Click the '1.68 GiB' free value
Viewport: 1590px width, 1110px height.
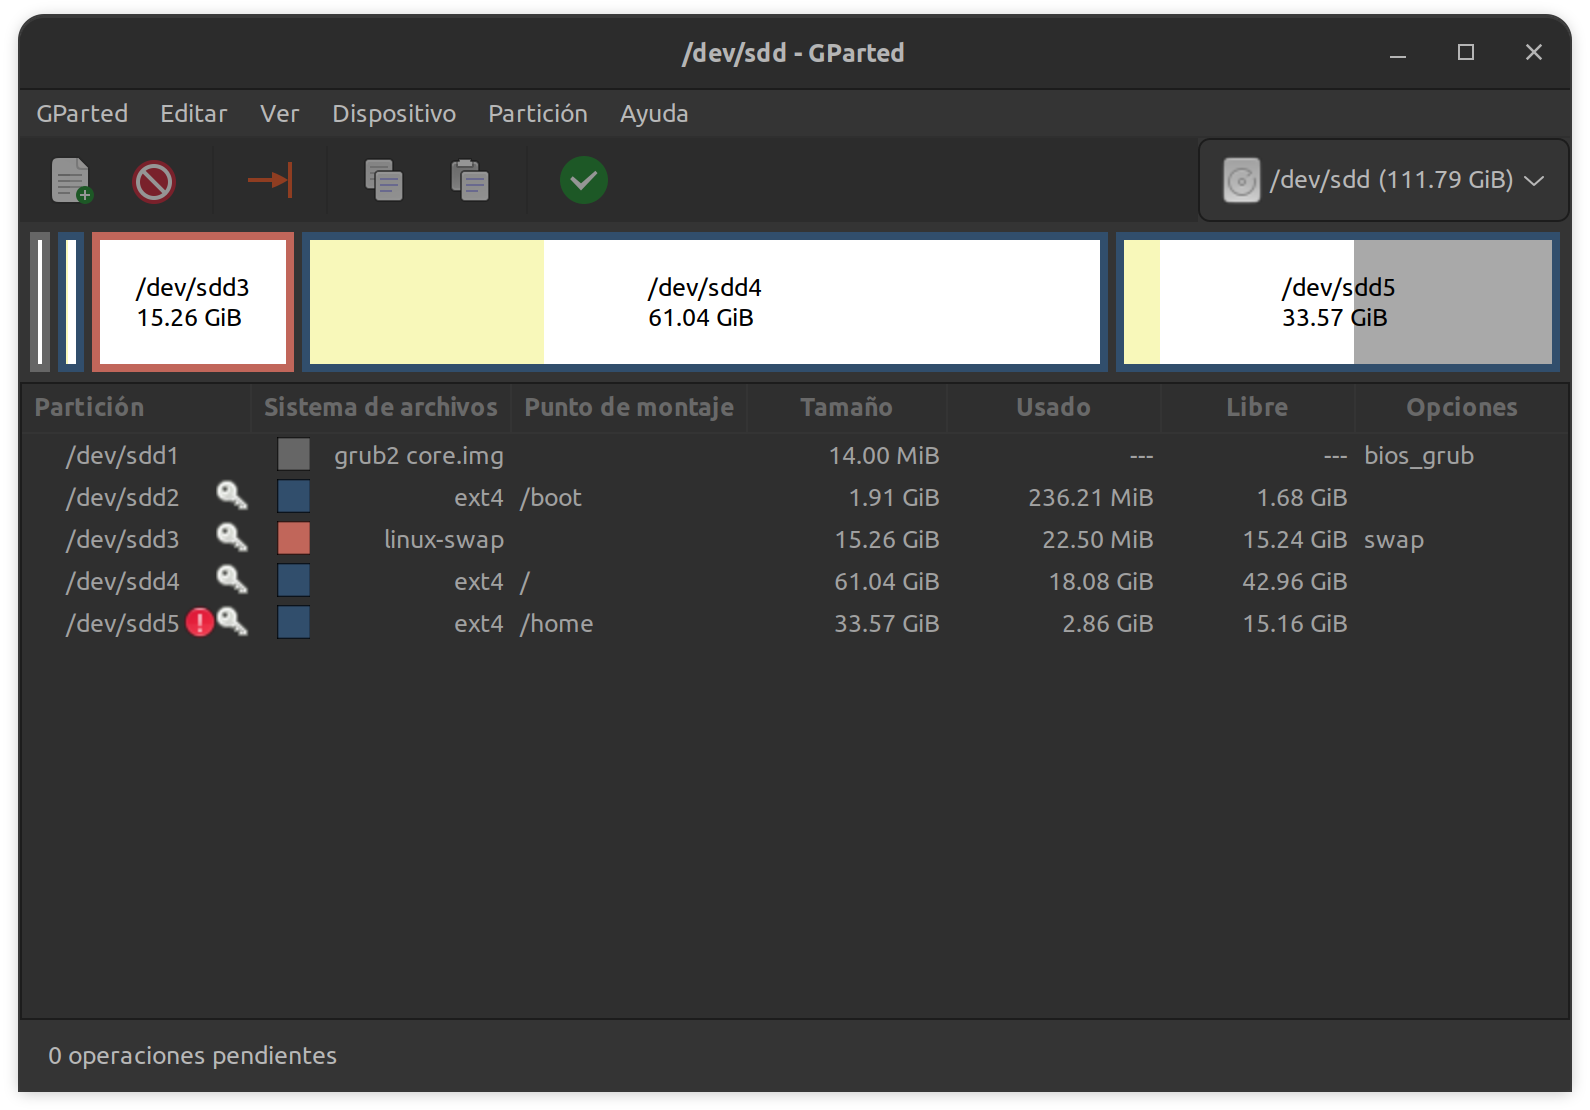[x=1302, y=498]
